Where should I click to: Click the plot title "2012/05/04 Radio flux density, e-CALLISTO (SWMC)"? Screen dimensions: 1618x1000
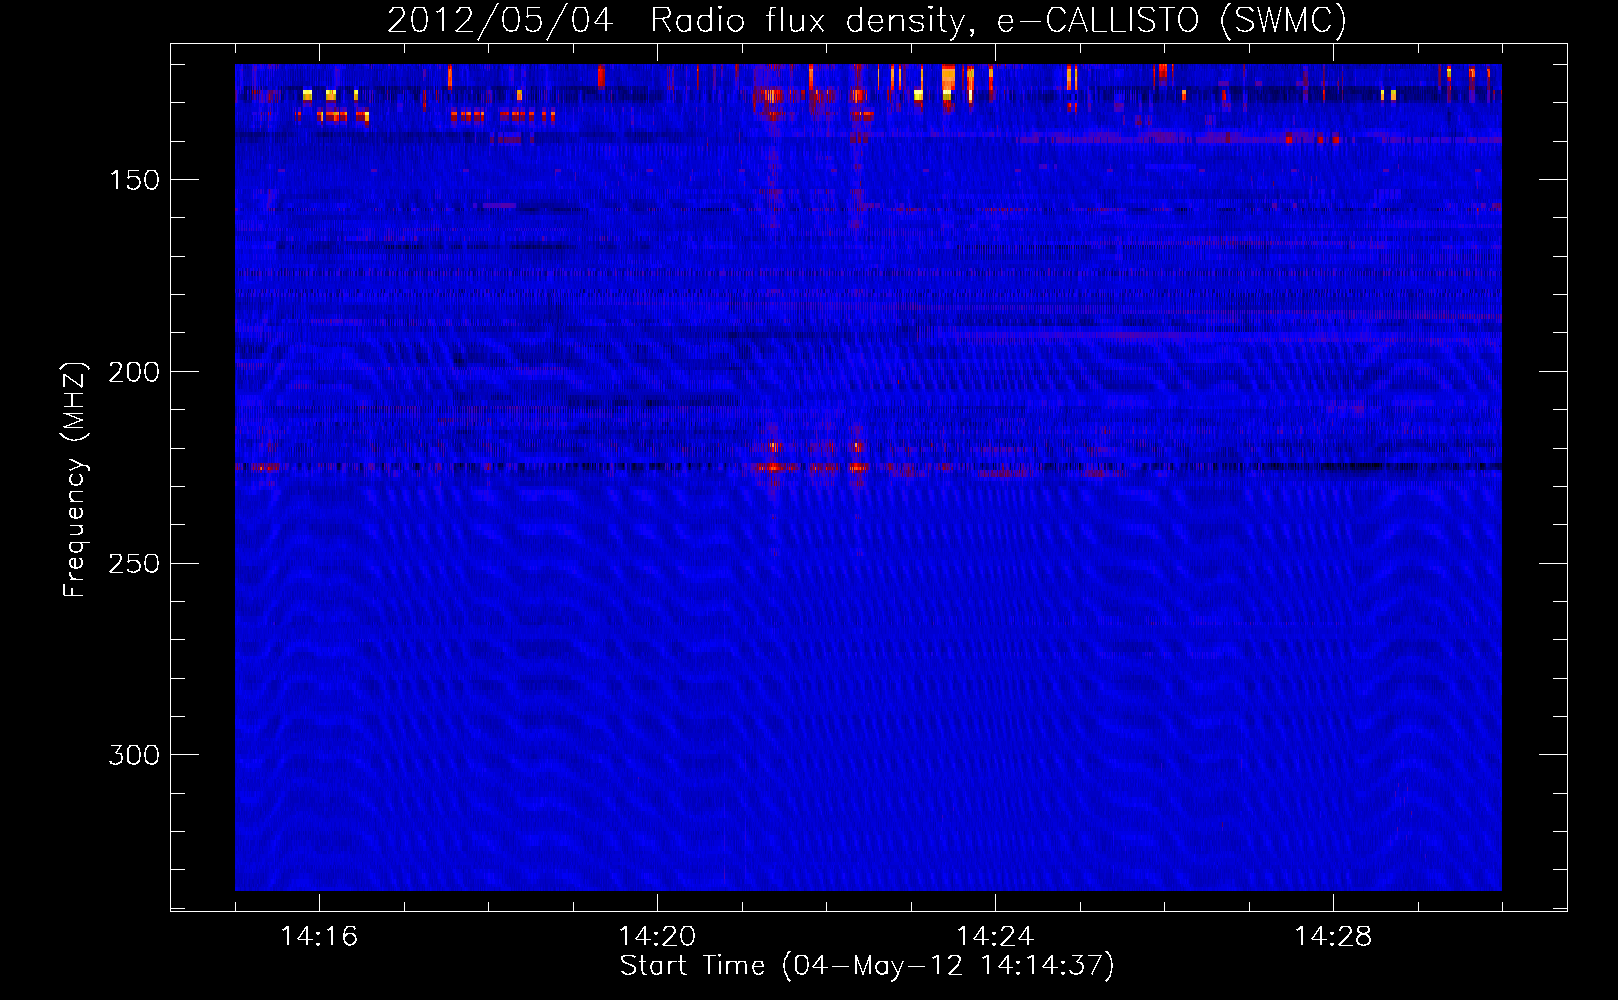[x=867, y=20]
